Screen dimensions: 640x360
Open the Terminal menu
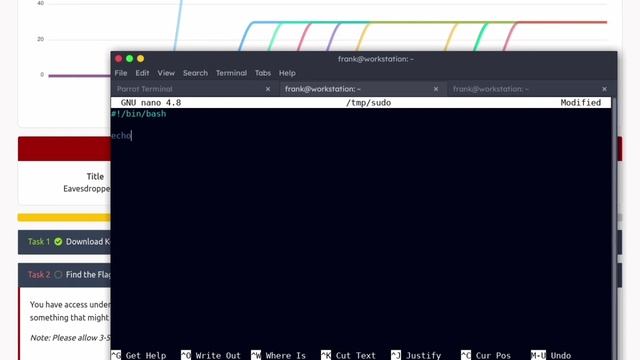231,73
